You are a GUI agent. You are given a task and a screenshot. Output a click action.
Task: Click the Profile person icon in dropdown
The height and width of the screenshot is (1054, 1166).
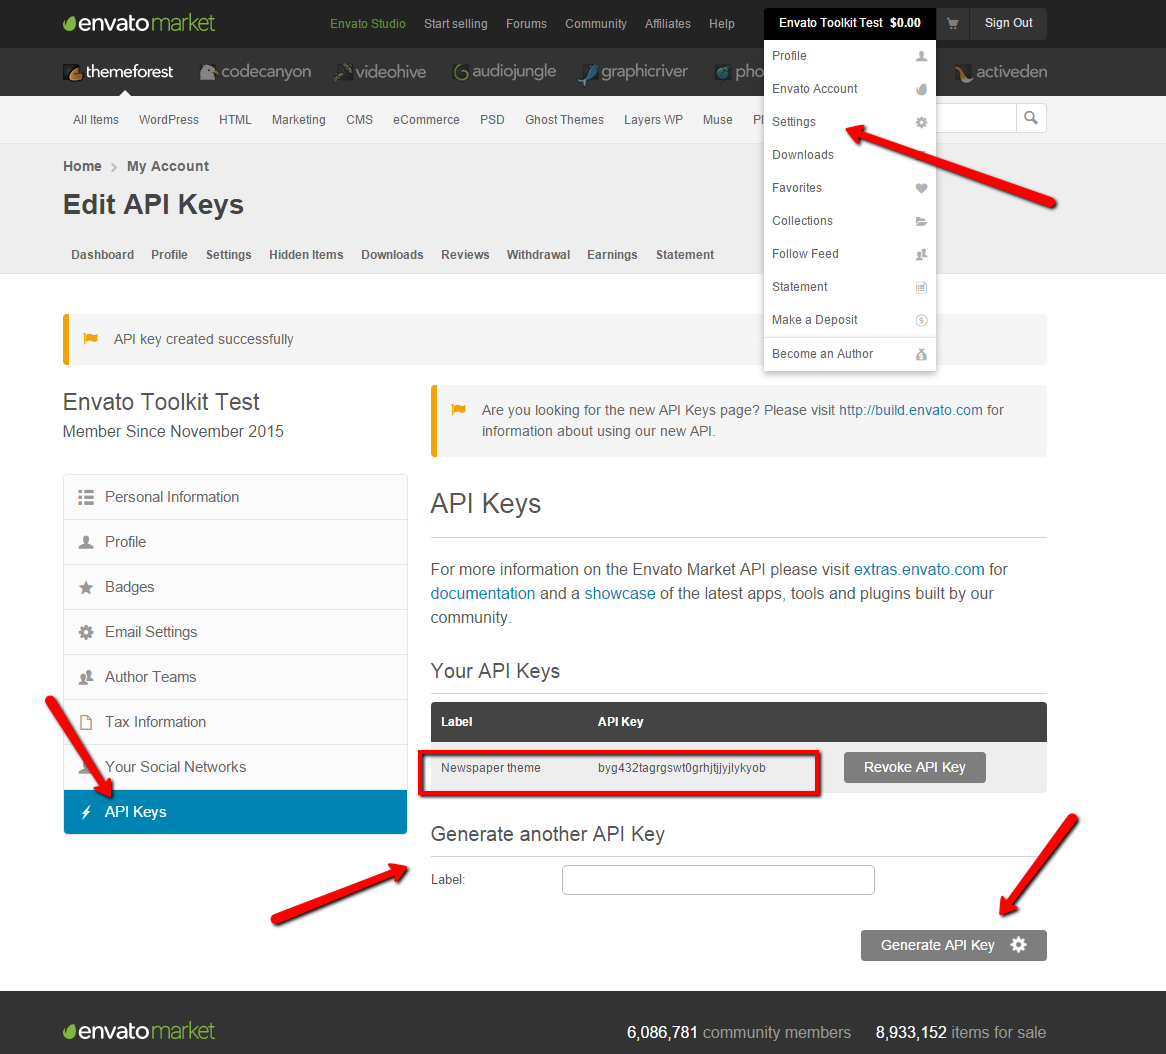(x=921, y=57)
